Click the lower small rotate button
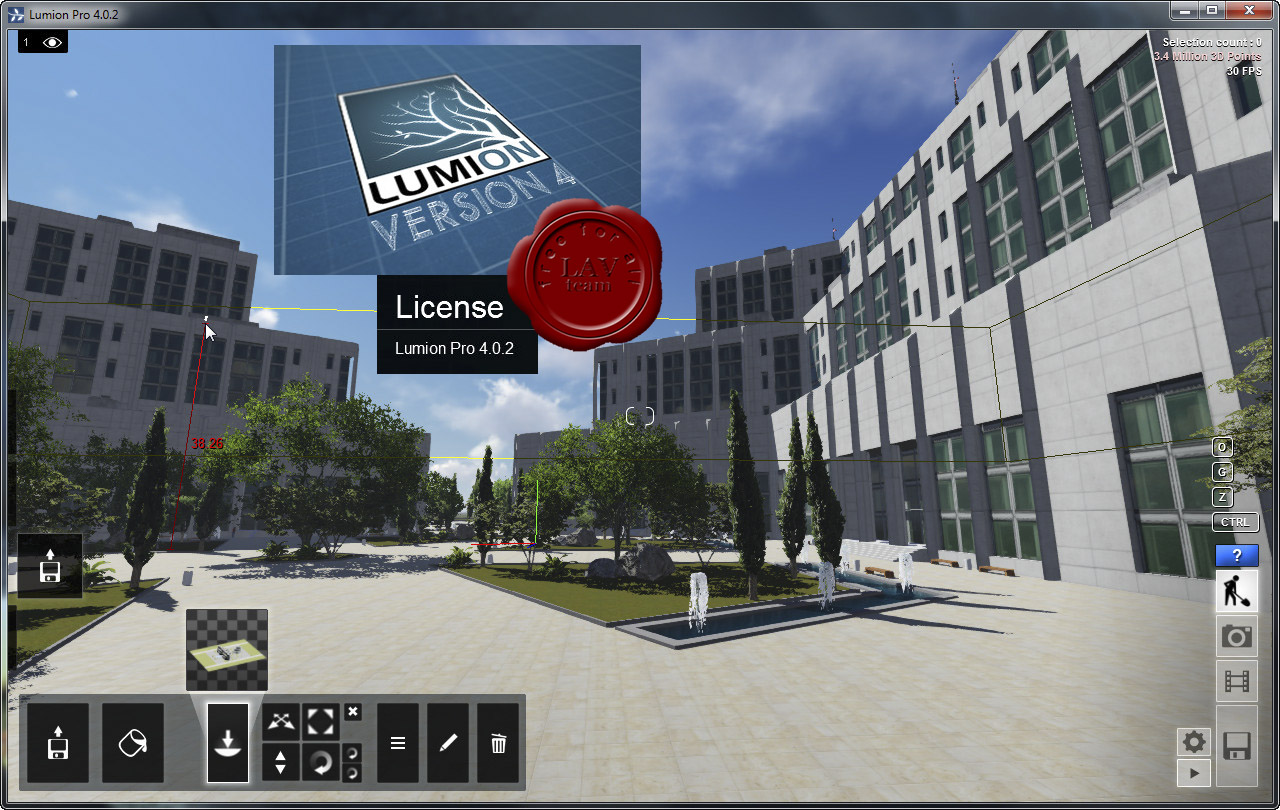Image resolution: width=1280 pixels, height=810 pixels. click(x=353, y=773)
